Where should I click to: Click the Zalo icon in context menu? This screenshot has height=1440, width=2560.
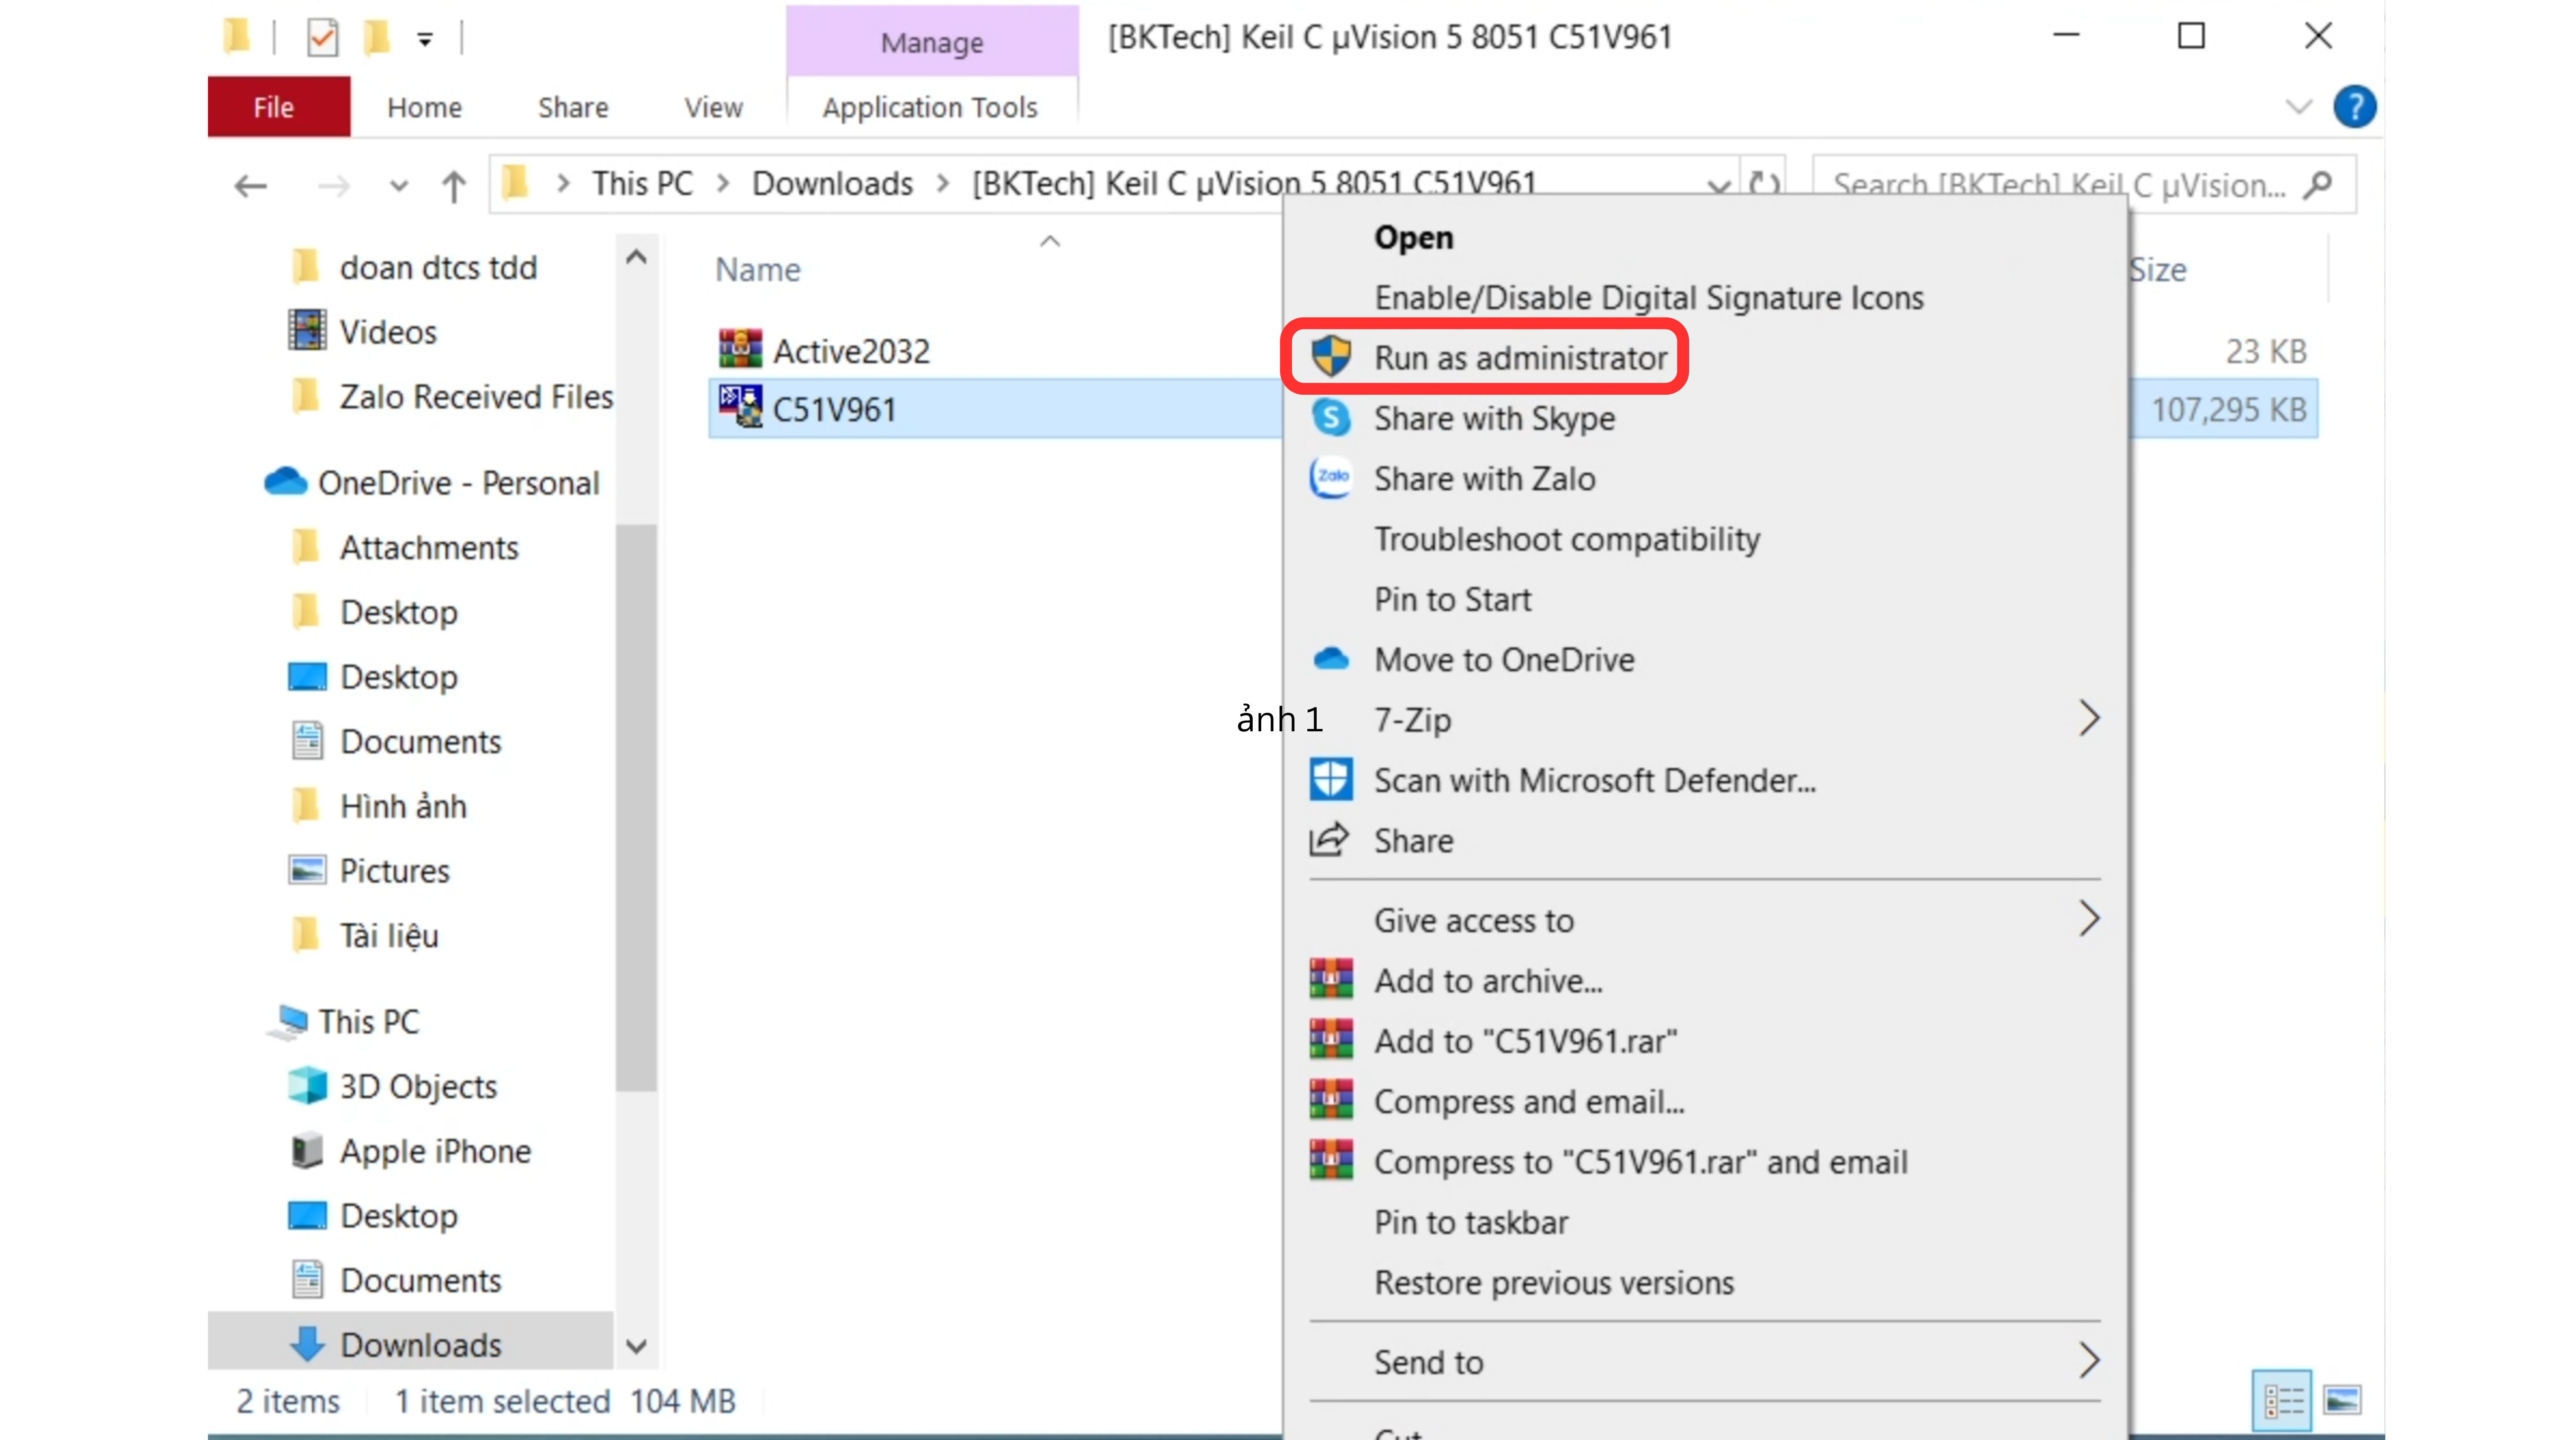1331,478
